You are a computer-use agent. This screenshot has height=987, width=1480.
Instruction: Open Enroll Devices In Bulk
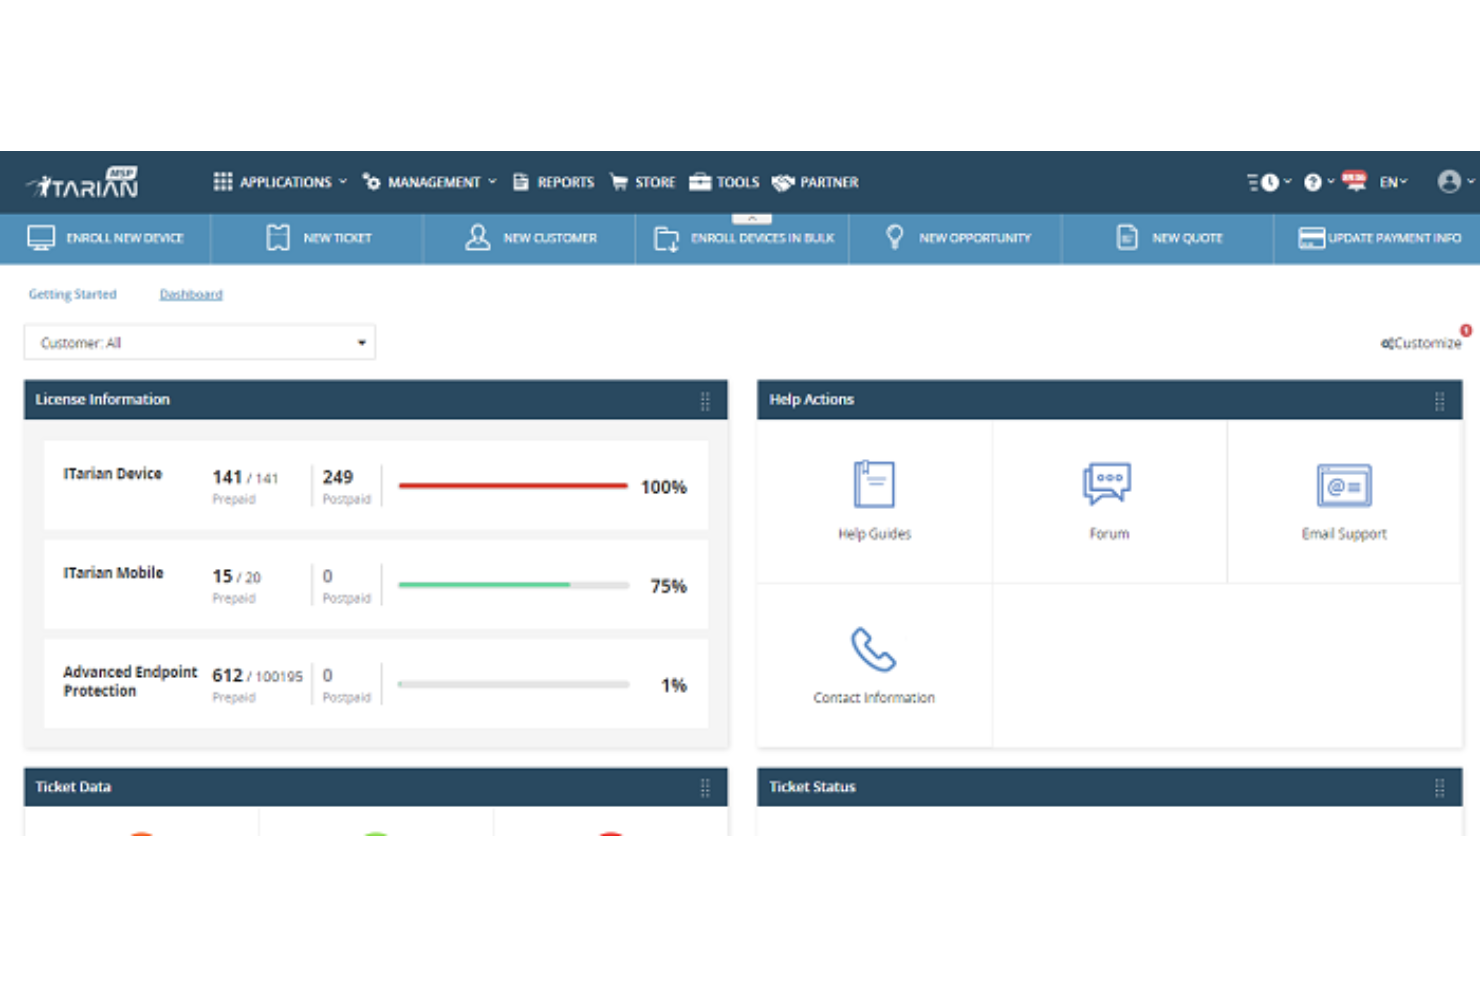[742, 238]
